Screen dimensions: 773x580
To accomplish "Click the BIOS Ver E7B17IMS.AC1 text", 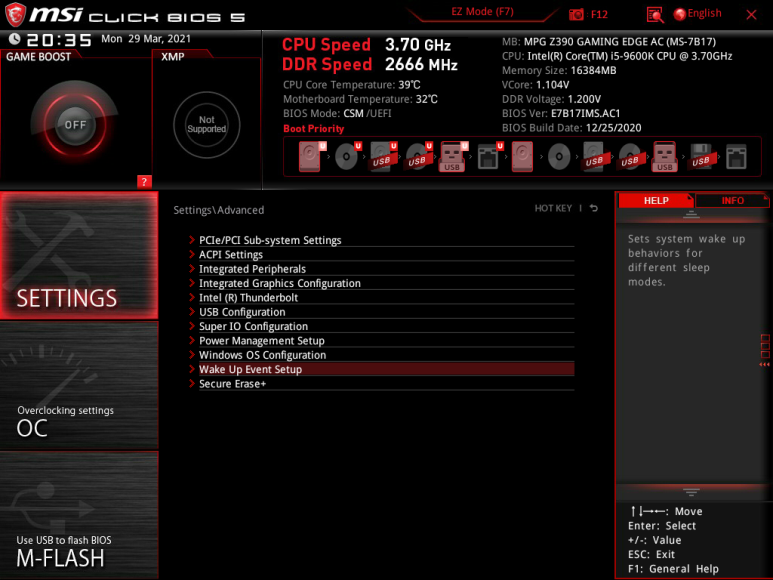I will click(561, 113).
